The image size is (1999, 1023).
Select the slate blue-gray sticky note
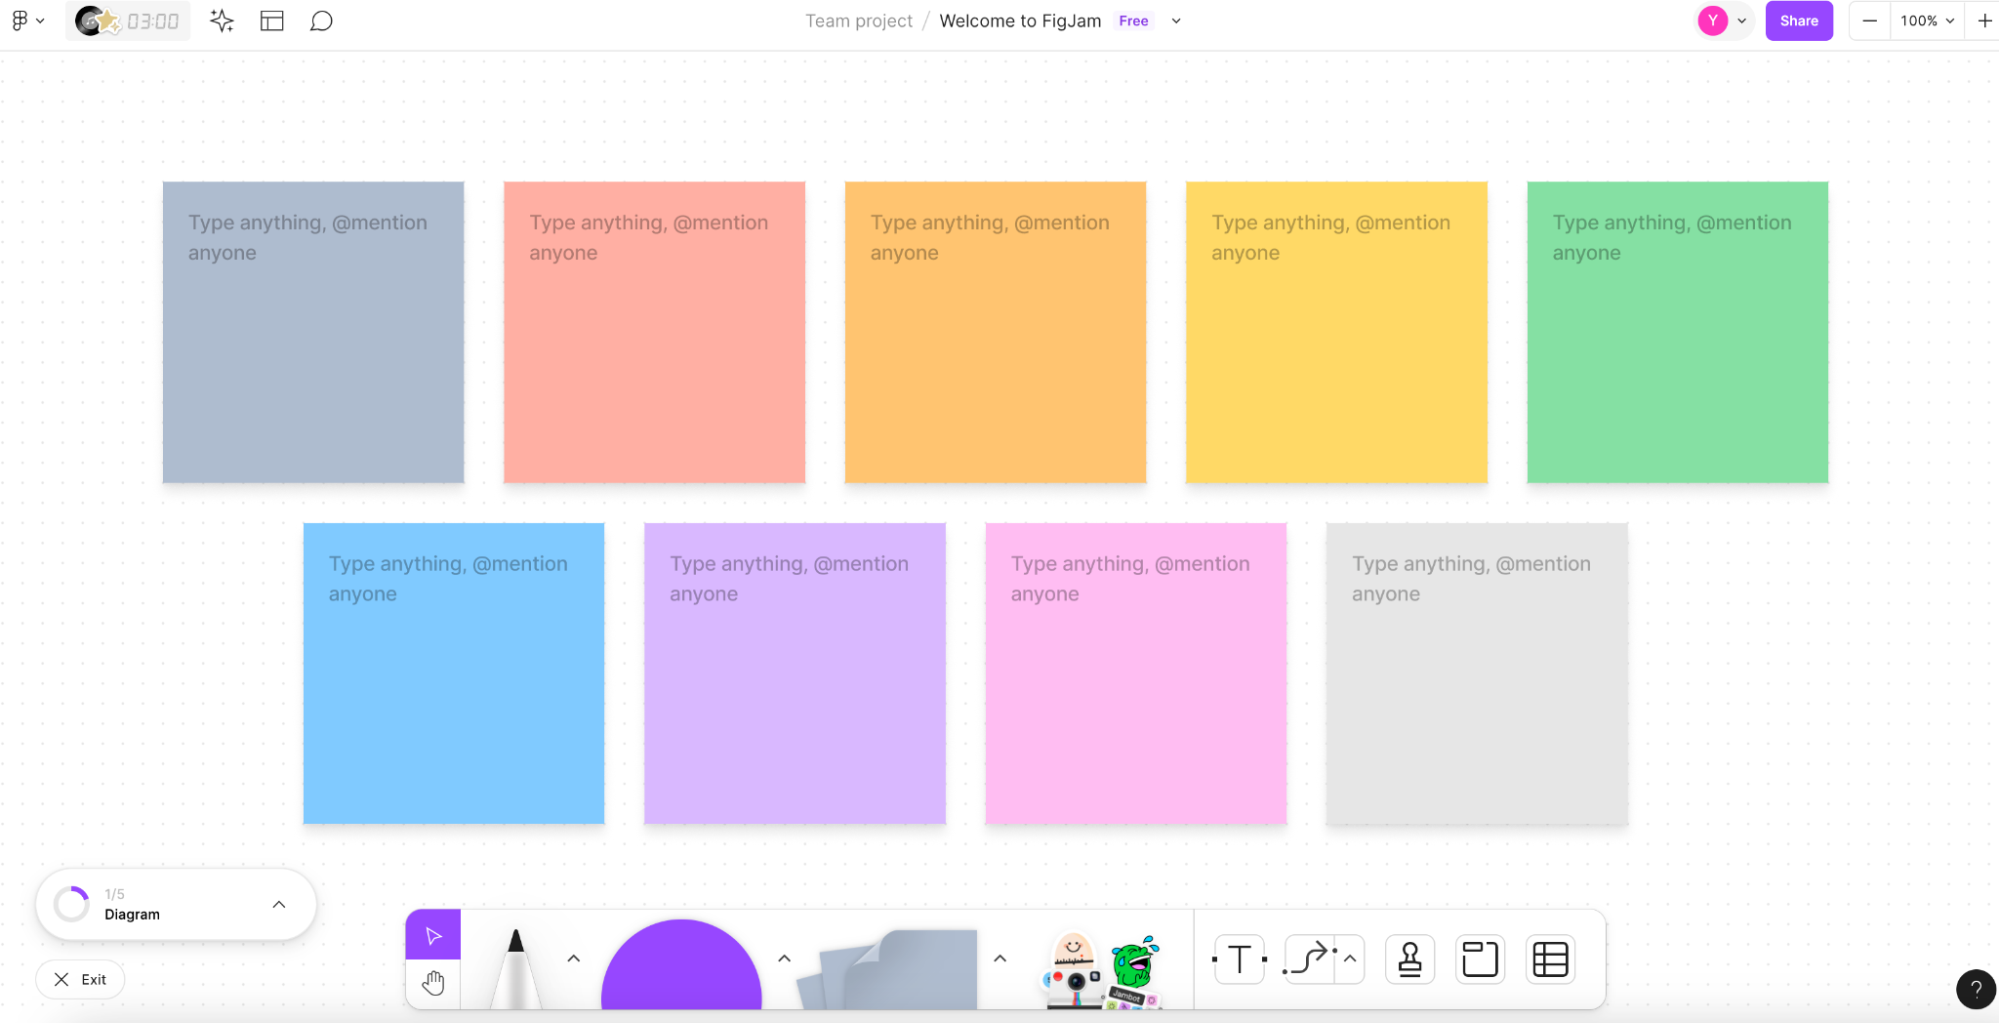click(313, 332)
